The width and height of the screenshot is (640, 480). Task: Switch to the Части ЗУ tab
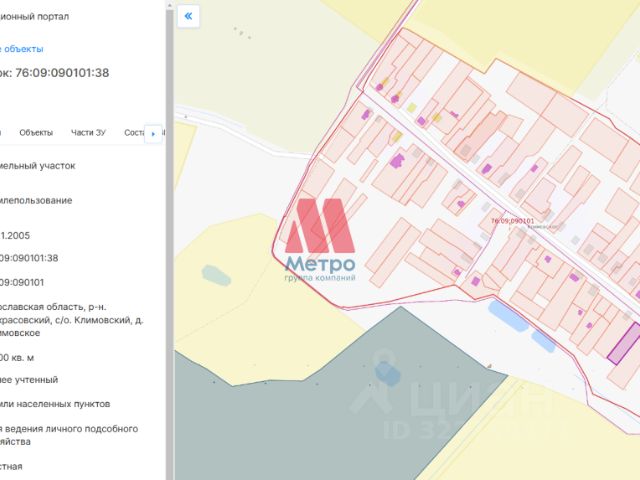pos(88,133)
